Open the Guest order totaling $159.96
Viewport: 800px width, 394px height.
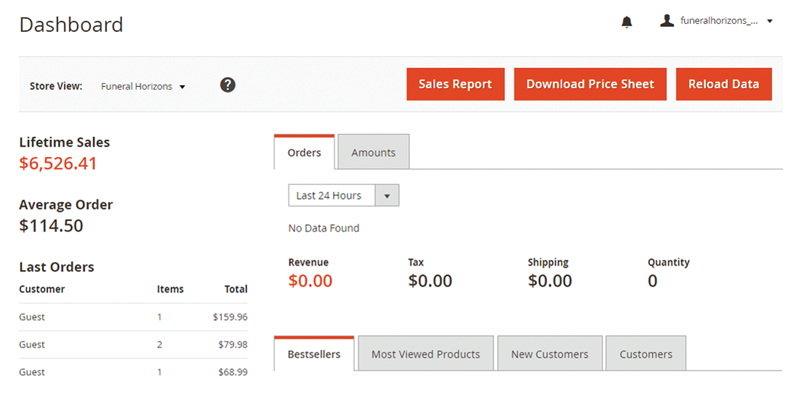pos(133,317)
